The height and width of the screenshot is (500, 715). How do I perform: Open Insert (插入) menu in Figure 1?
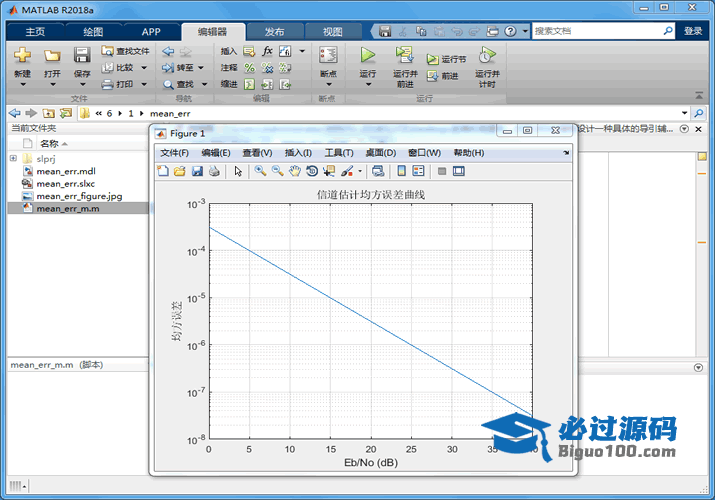click(298, 153)
